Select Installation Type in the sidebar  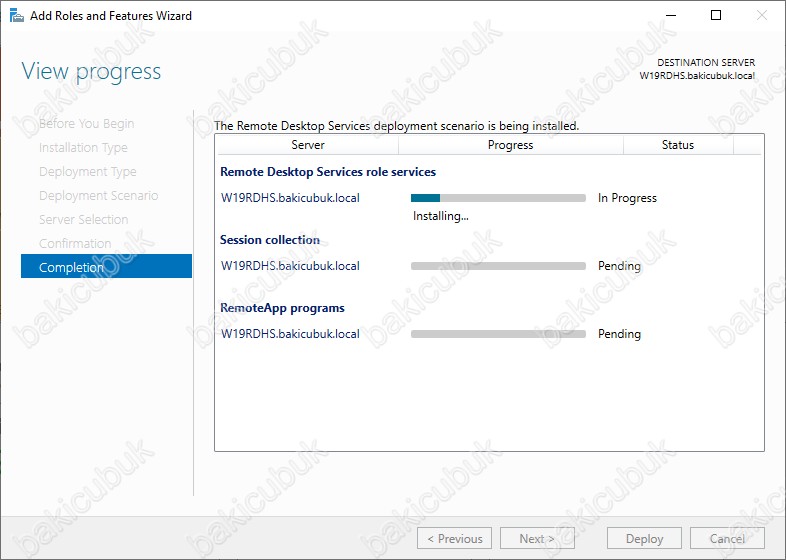[83, 148]
